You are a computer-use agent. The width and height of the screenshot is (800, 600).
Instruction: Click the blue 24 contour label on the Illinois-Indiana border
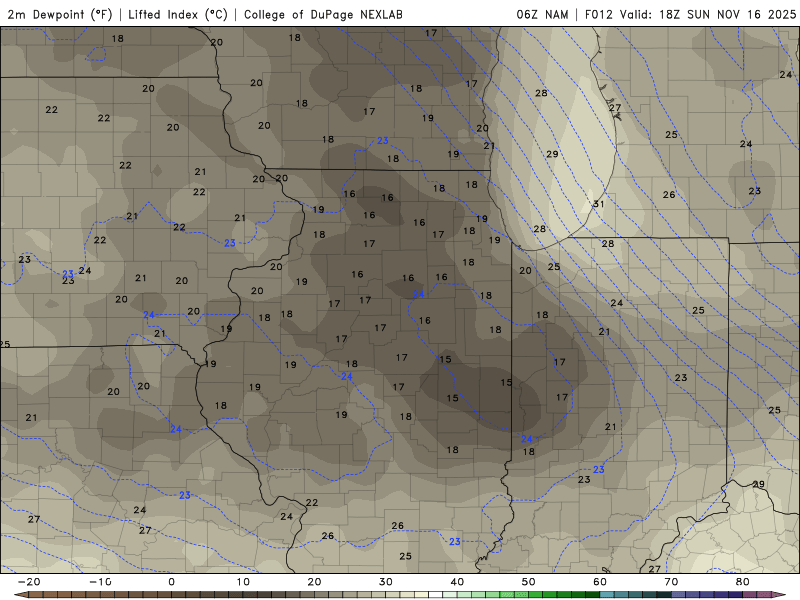[527, 439]
